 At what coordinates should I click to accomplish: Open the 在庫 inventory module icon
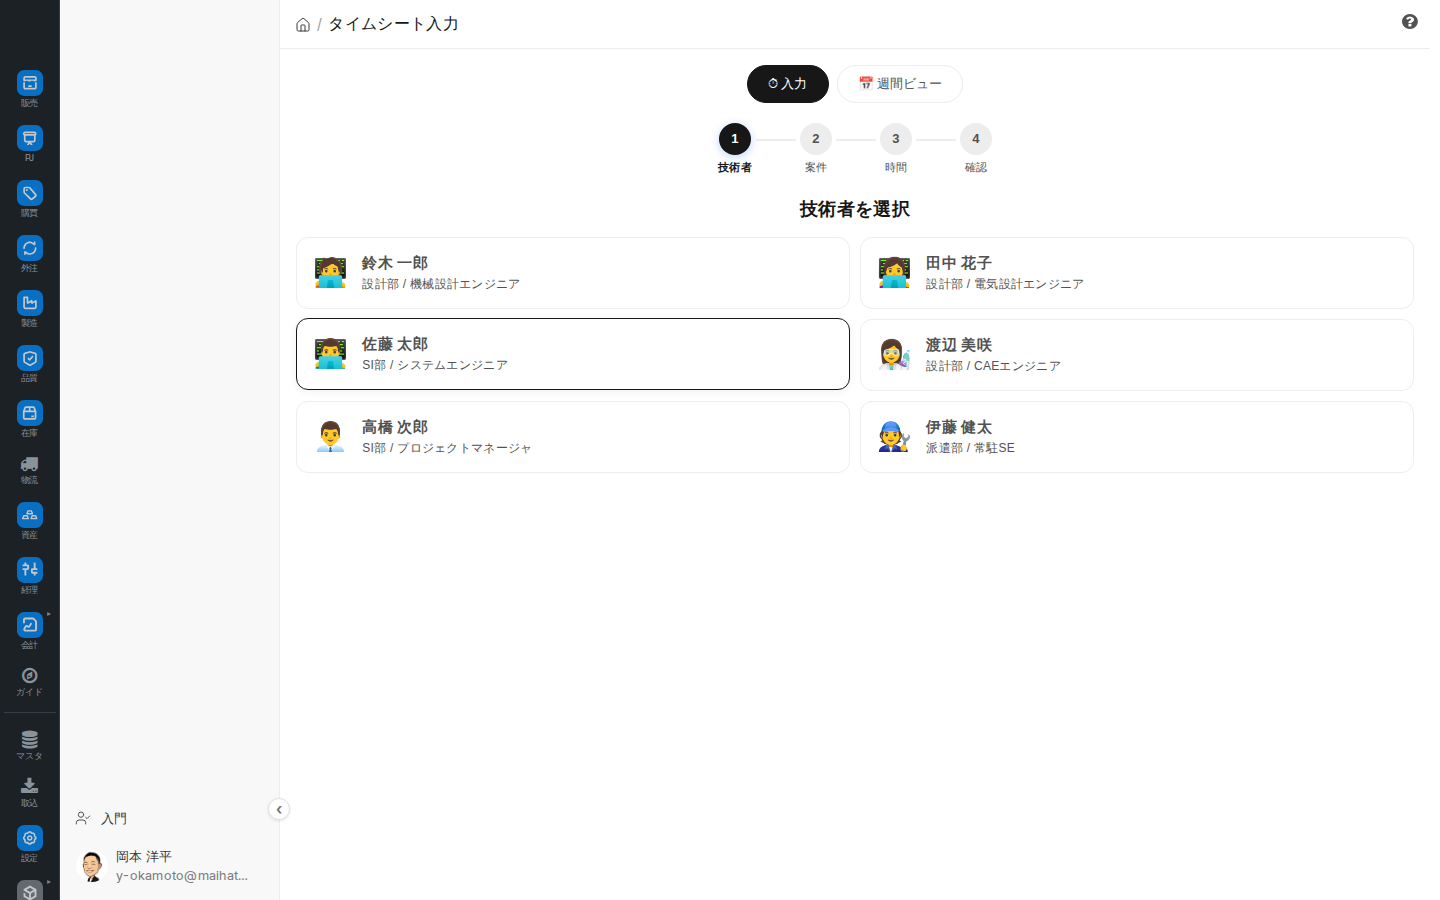point(30,413)
